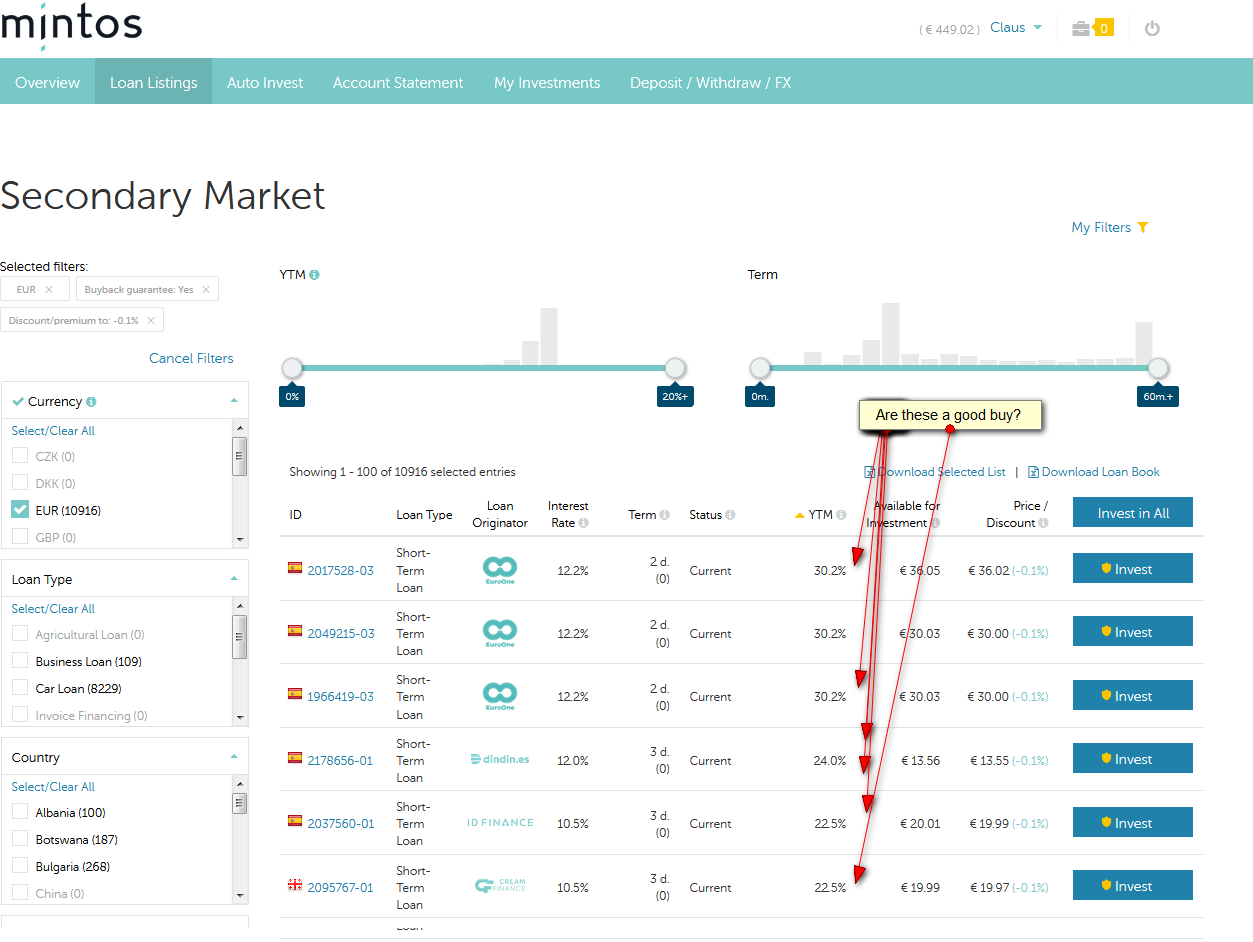Click the YTM slider 20%+ handle
This screenshot has width=1253, height=942.
(675, 368)
